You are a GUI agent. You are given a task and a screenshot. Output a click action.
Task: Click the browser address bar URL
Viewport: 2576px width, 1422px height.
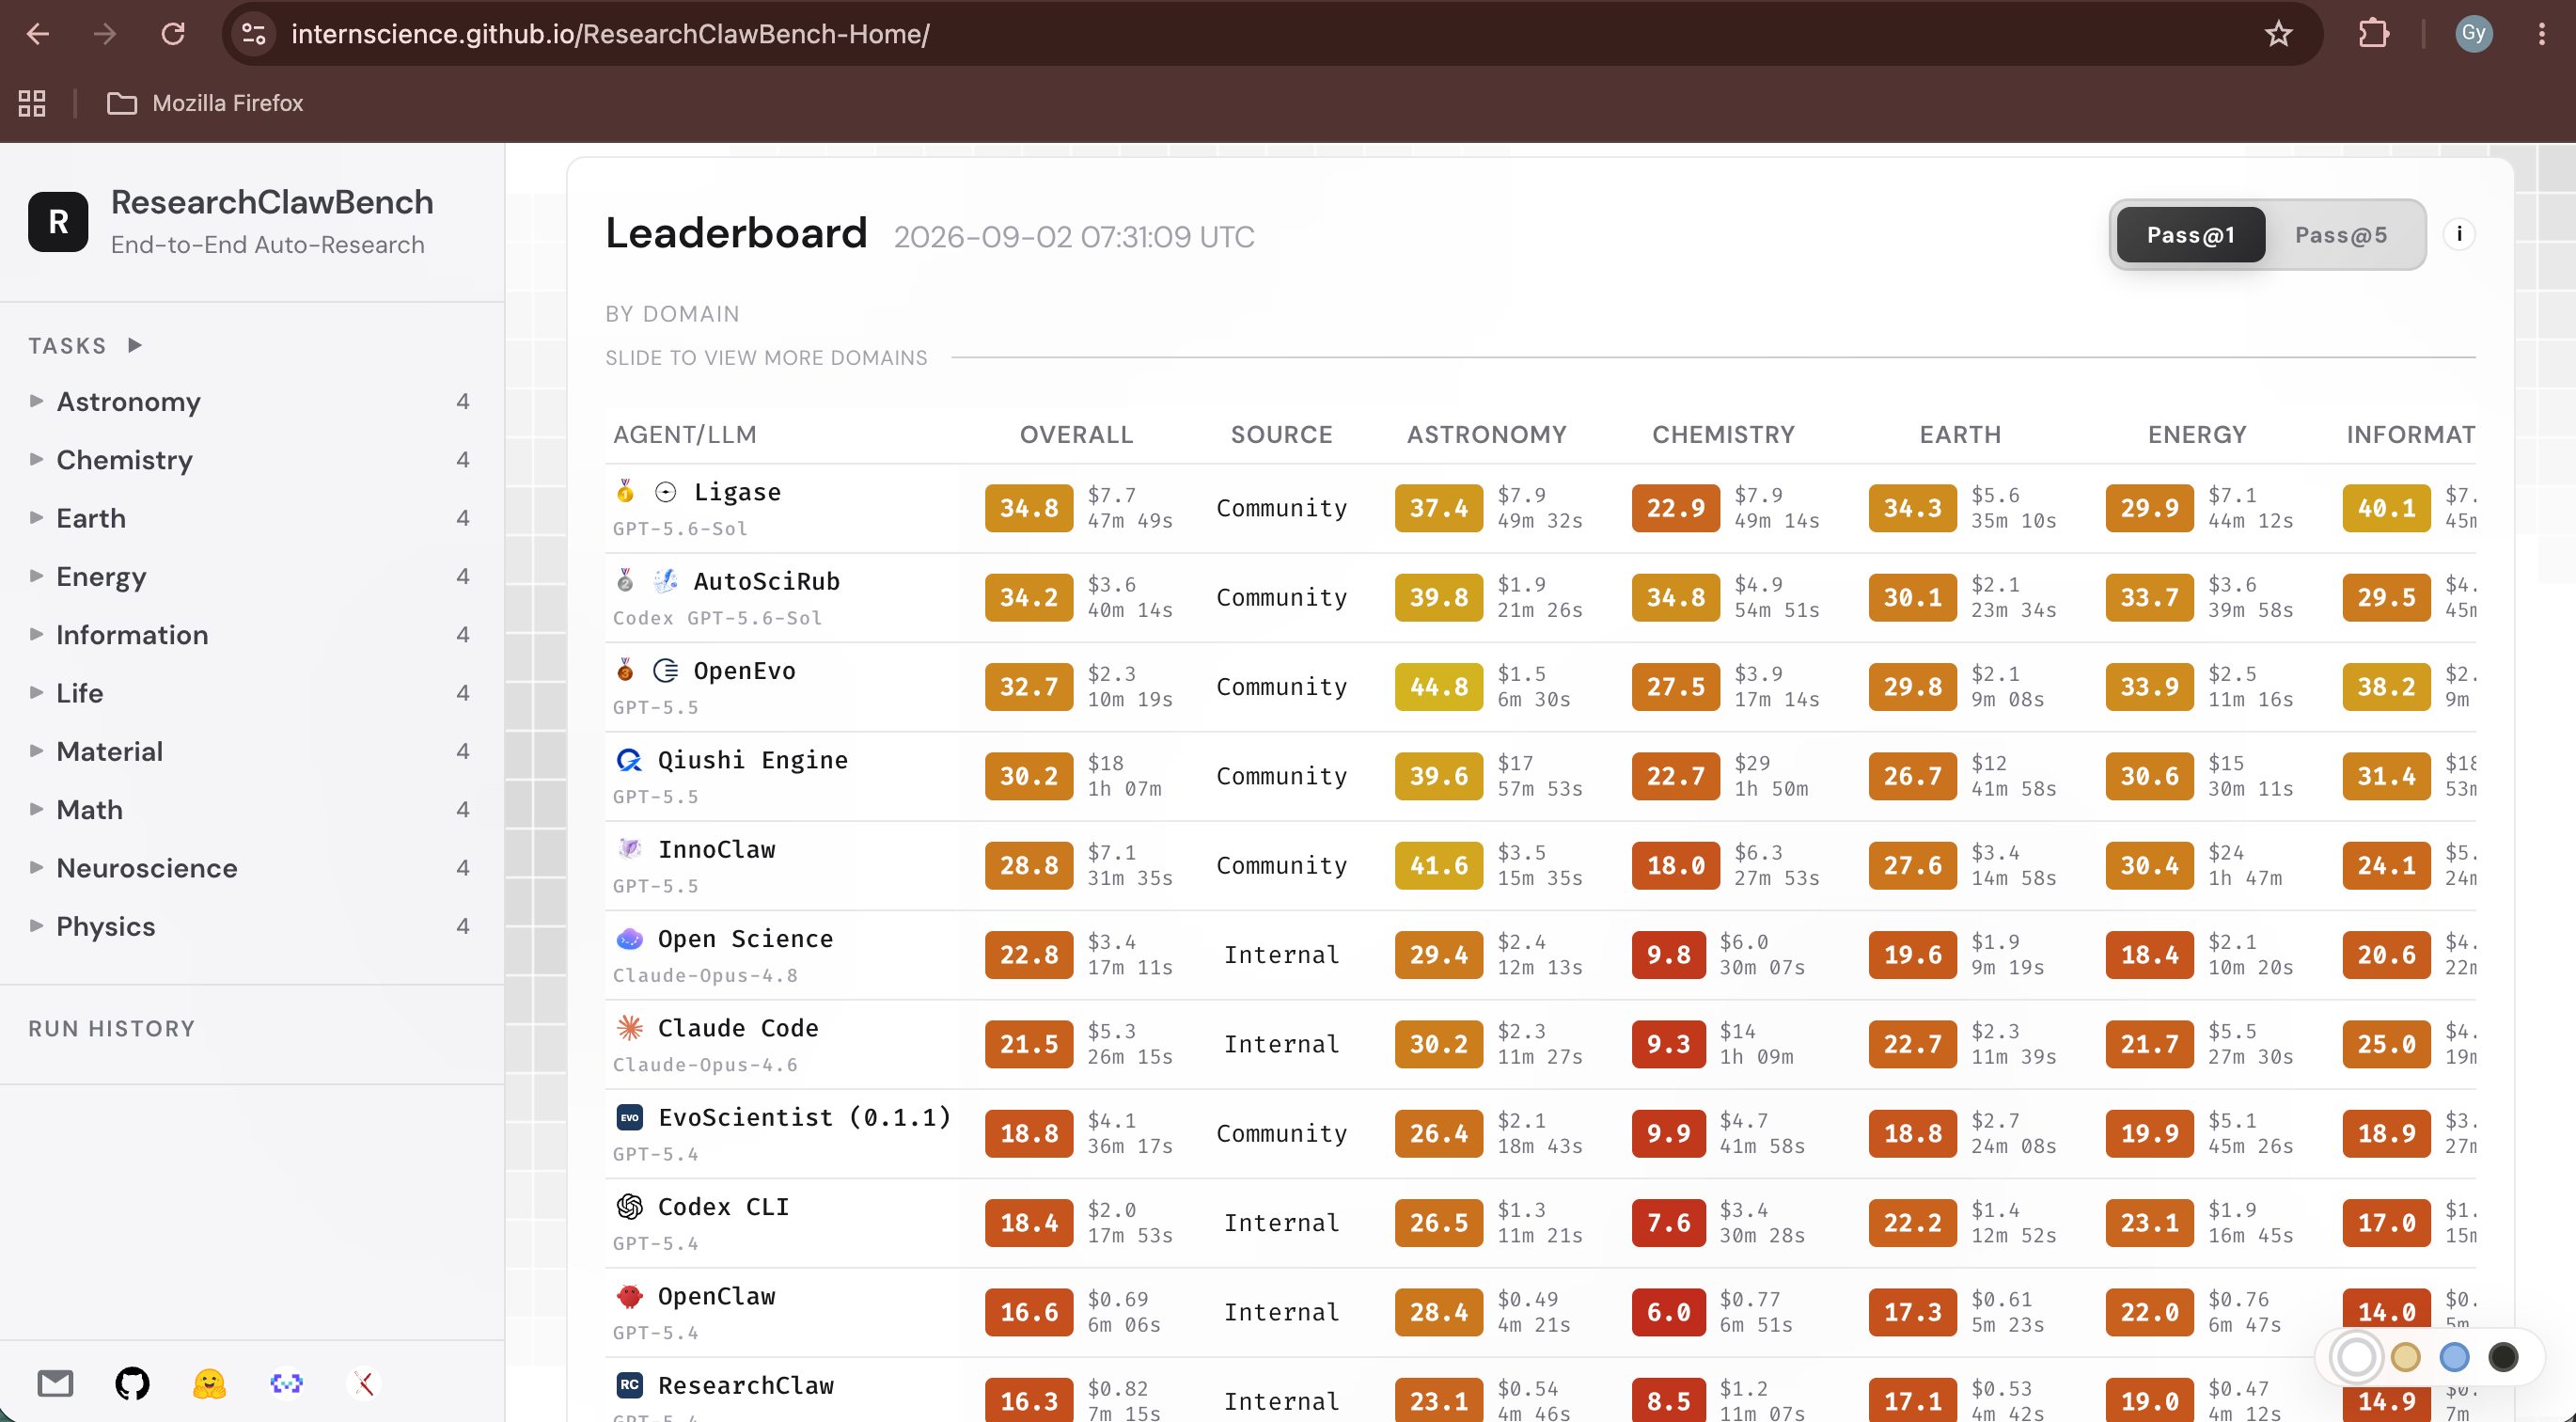[x=610, y=34]
